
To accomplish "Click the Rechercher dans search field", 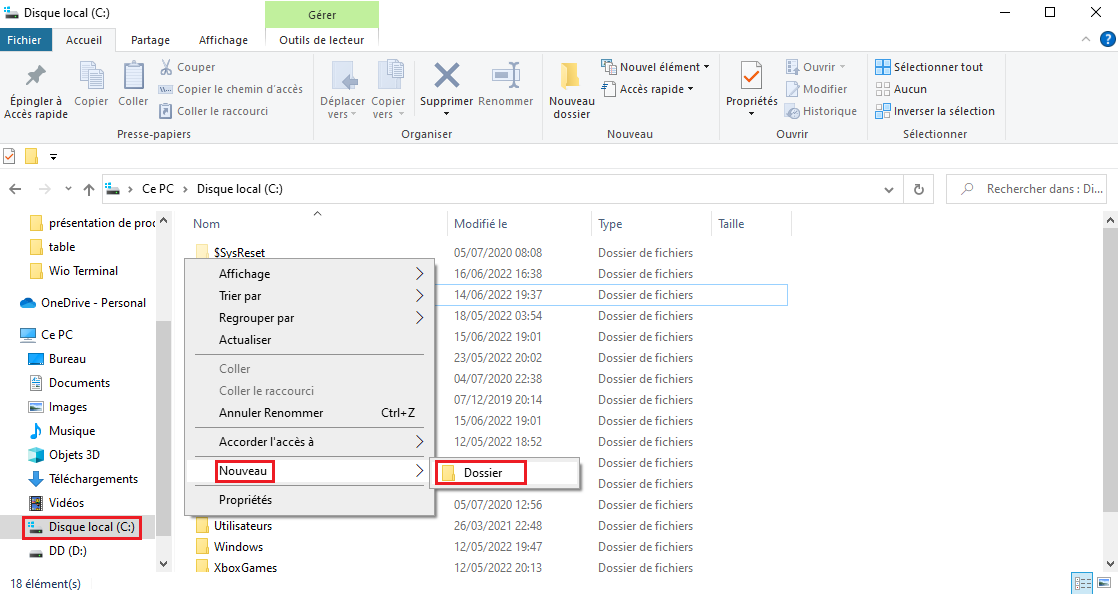I will [1026, 189].
